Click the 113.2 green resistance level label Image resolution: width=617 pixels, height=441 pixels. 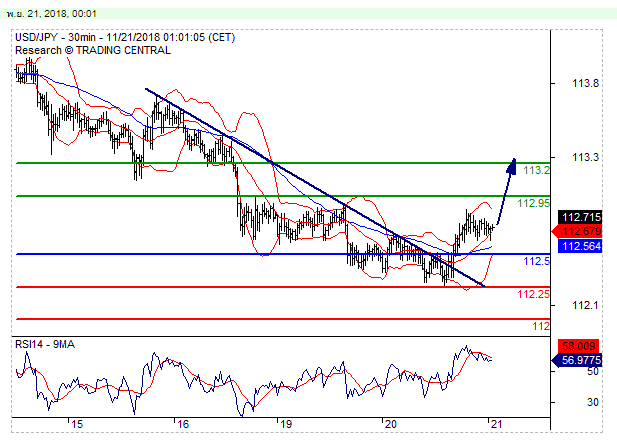[536, 171]
